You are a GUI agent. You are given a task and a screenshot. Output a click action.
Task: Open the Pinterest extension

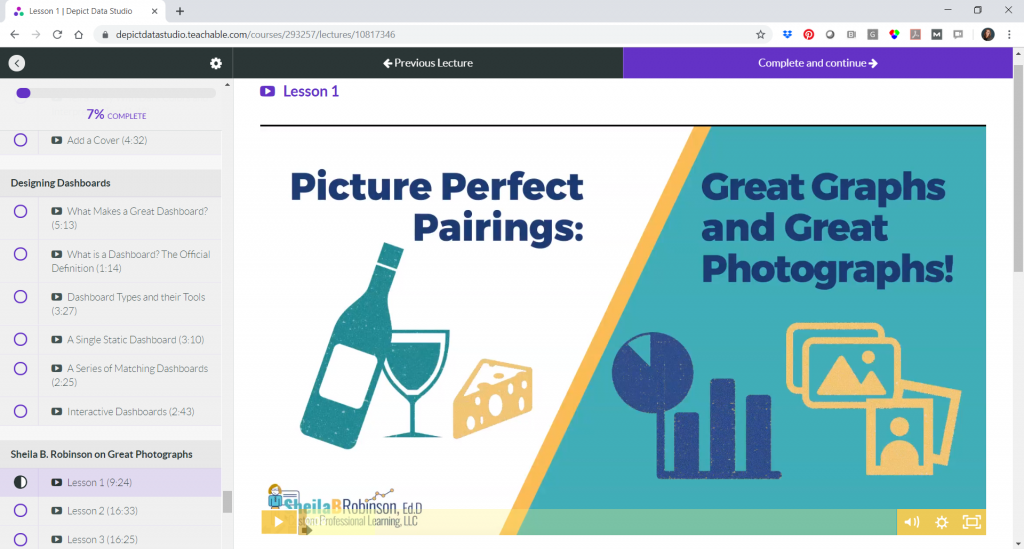pos(808,35)
